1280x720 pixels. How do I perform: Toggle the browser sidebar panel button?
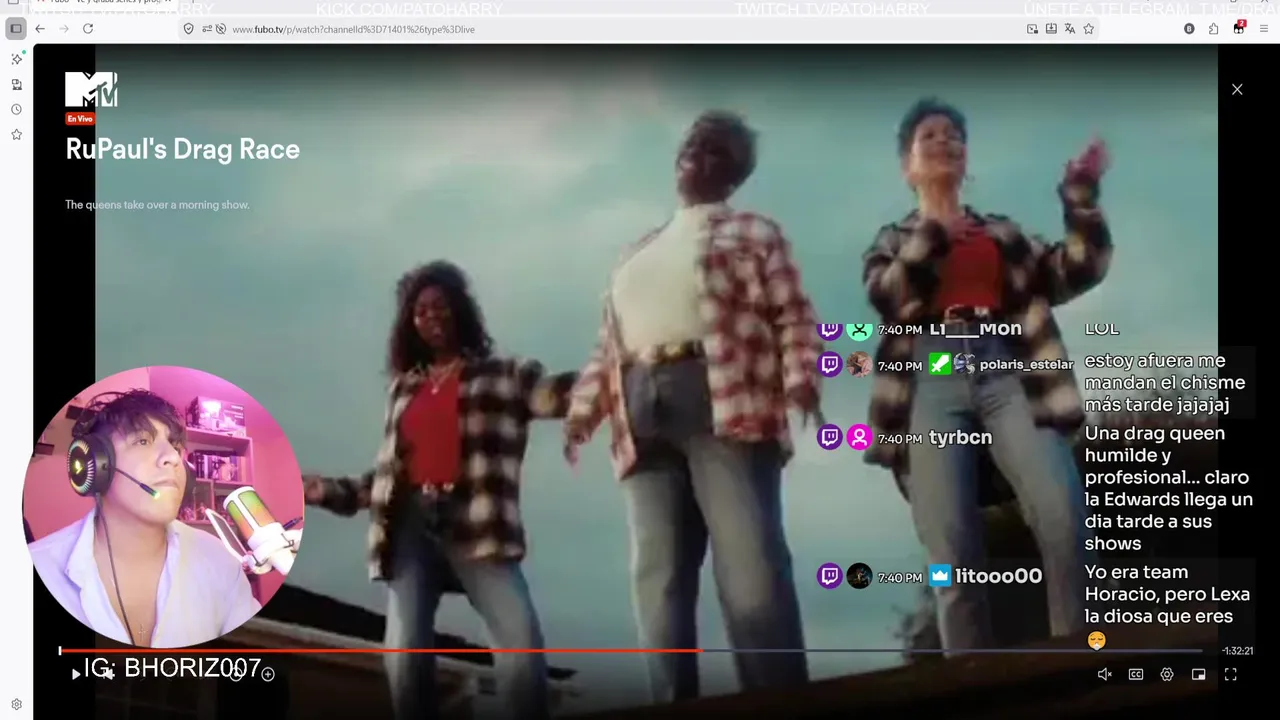(16, 29)
